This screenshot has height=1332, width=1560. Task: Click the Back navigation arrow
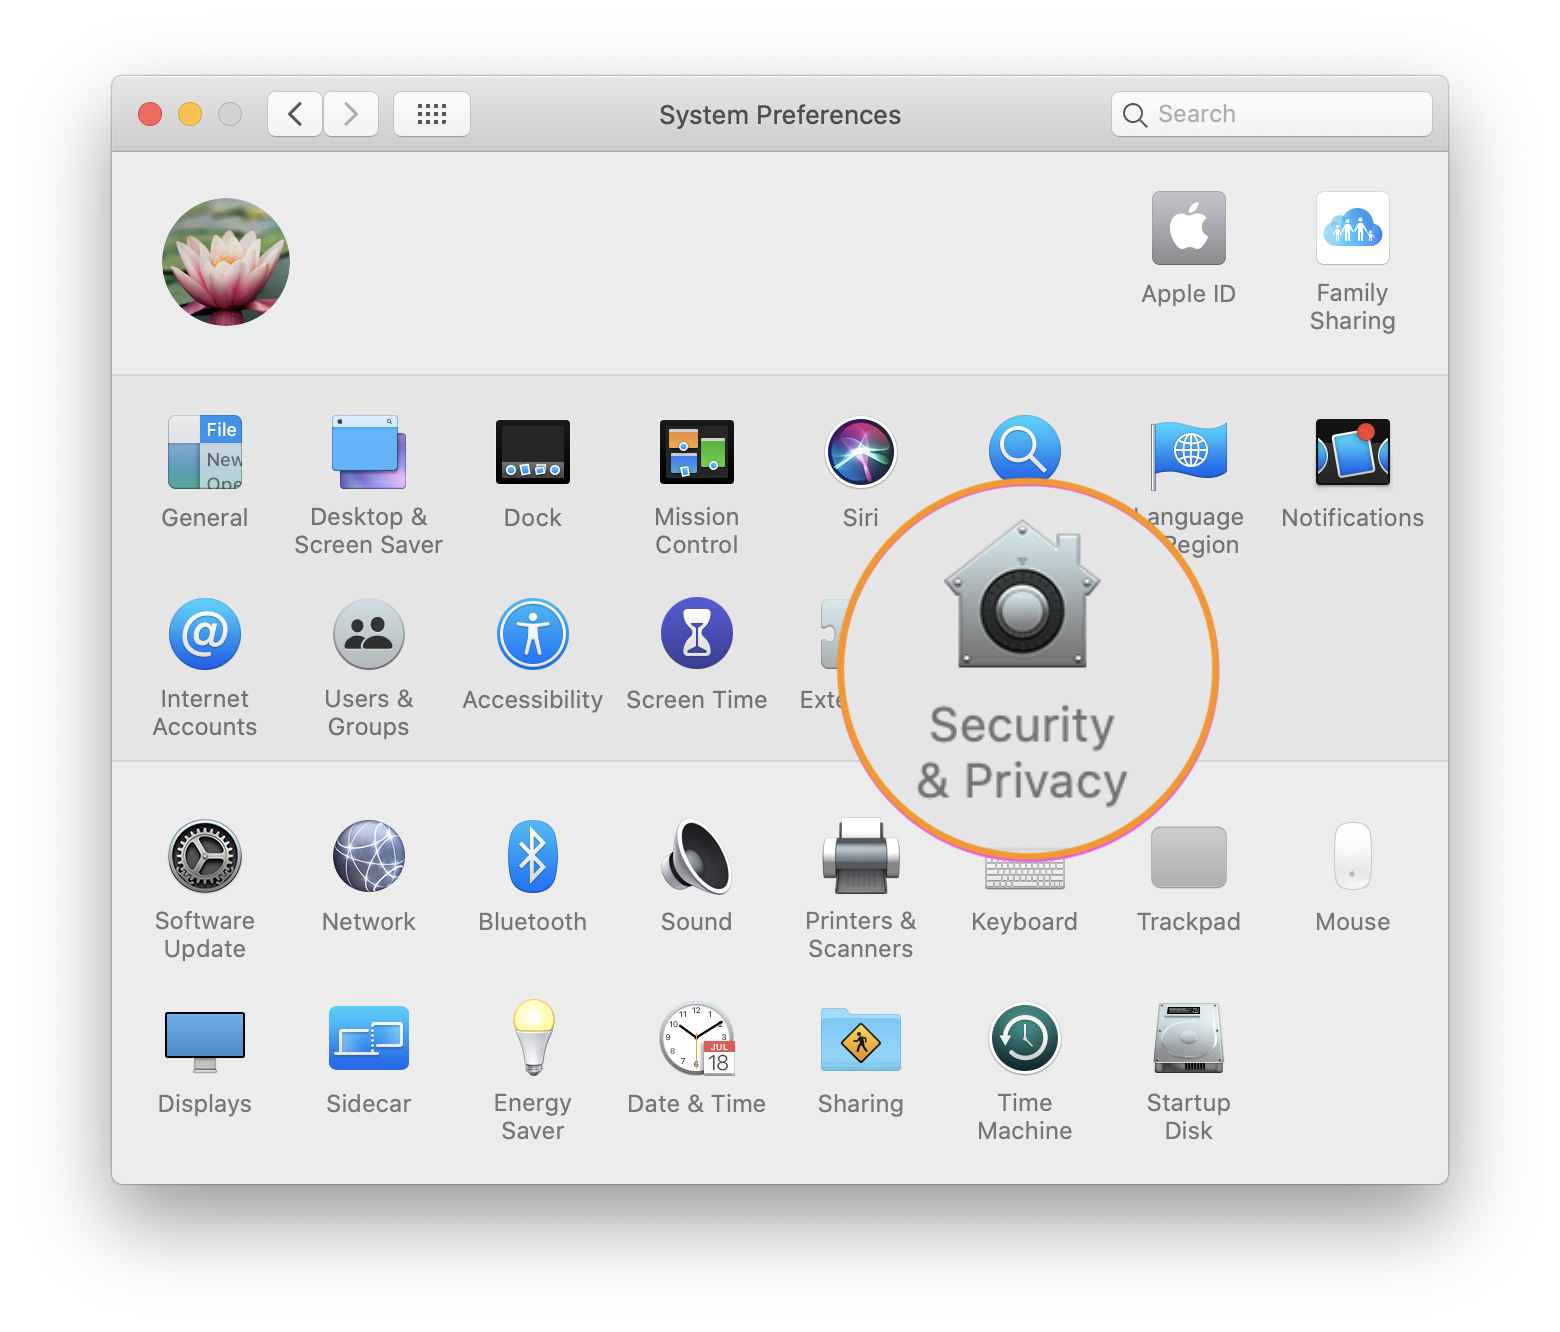295,114
